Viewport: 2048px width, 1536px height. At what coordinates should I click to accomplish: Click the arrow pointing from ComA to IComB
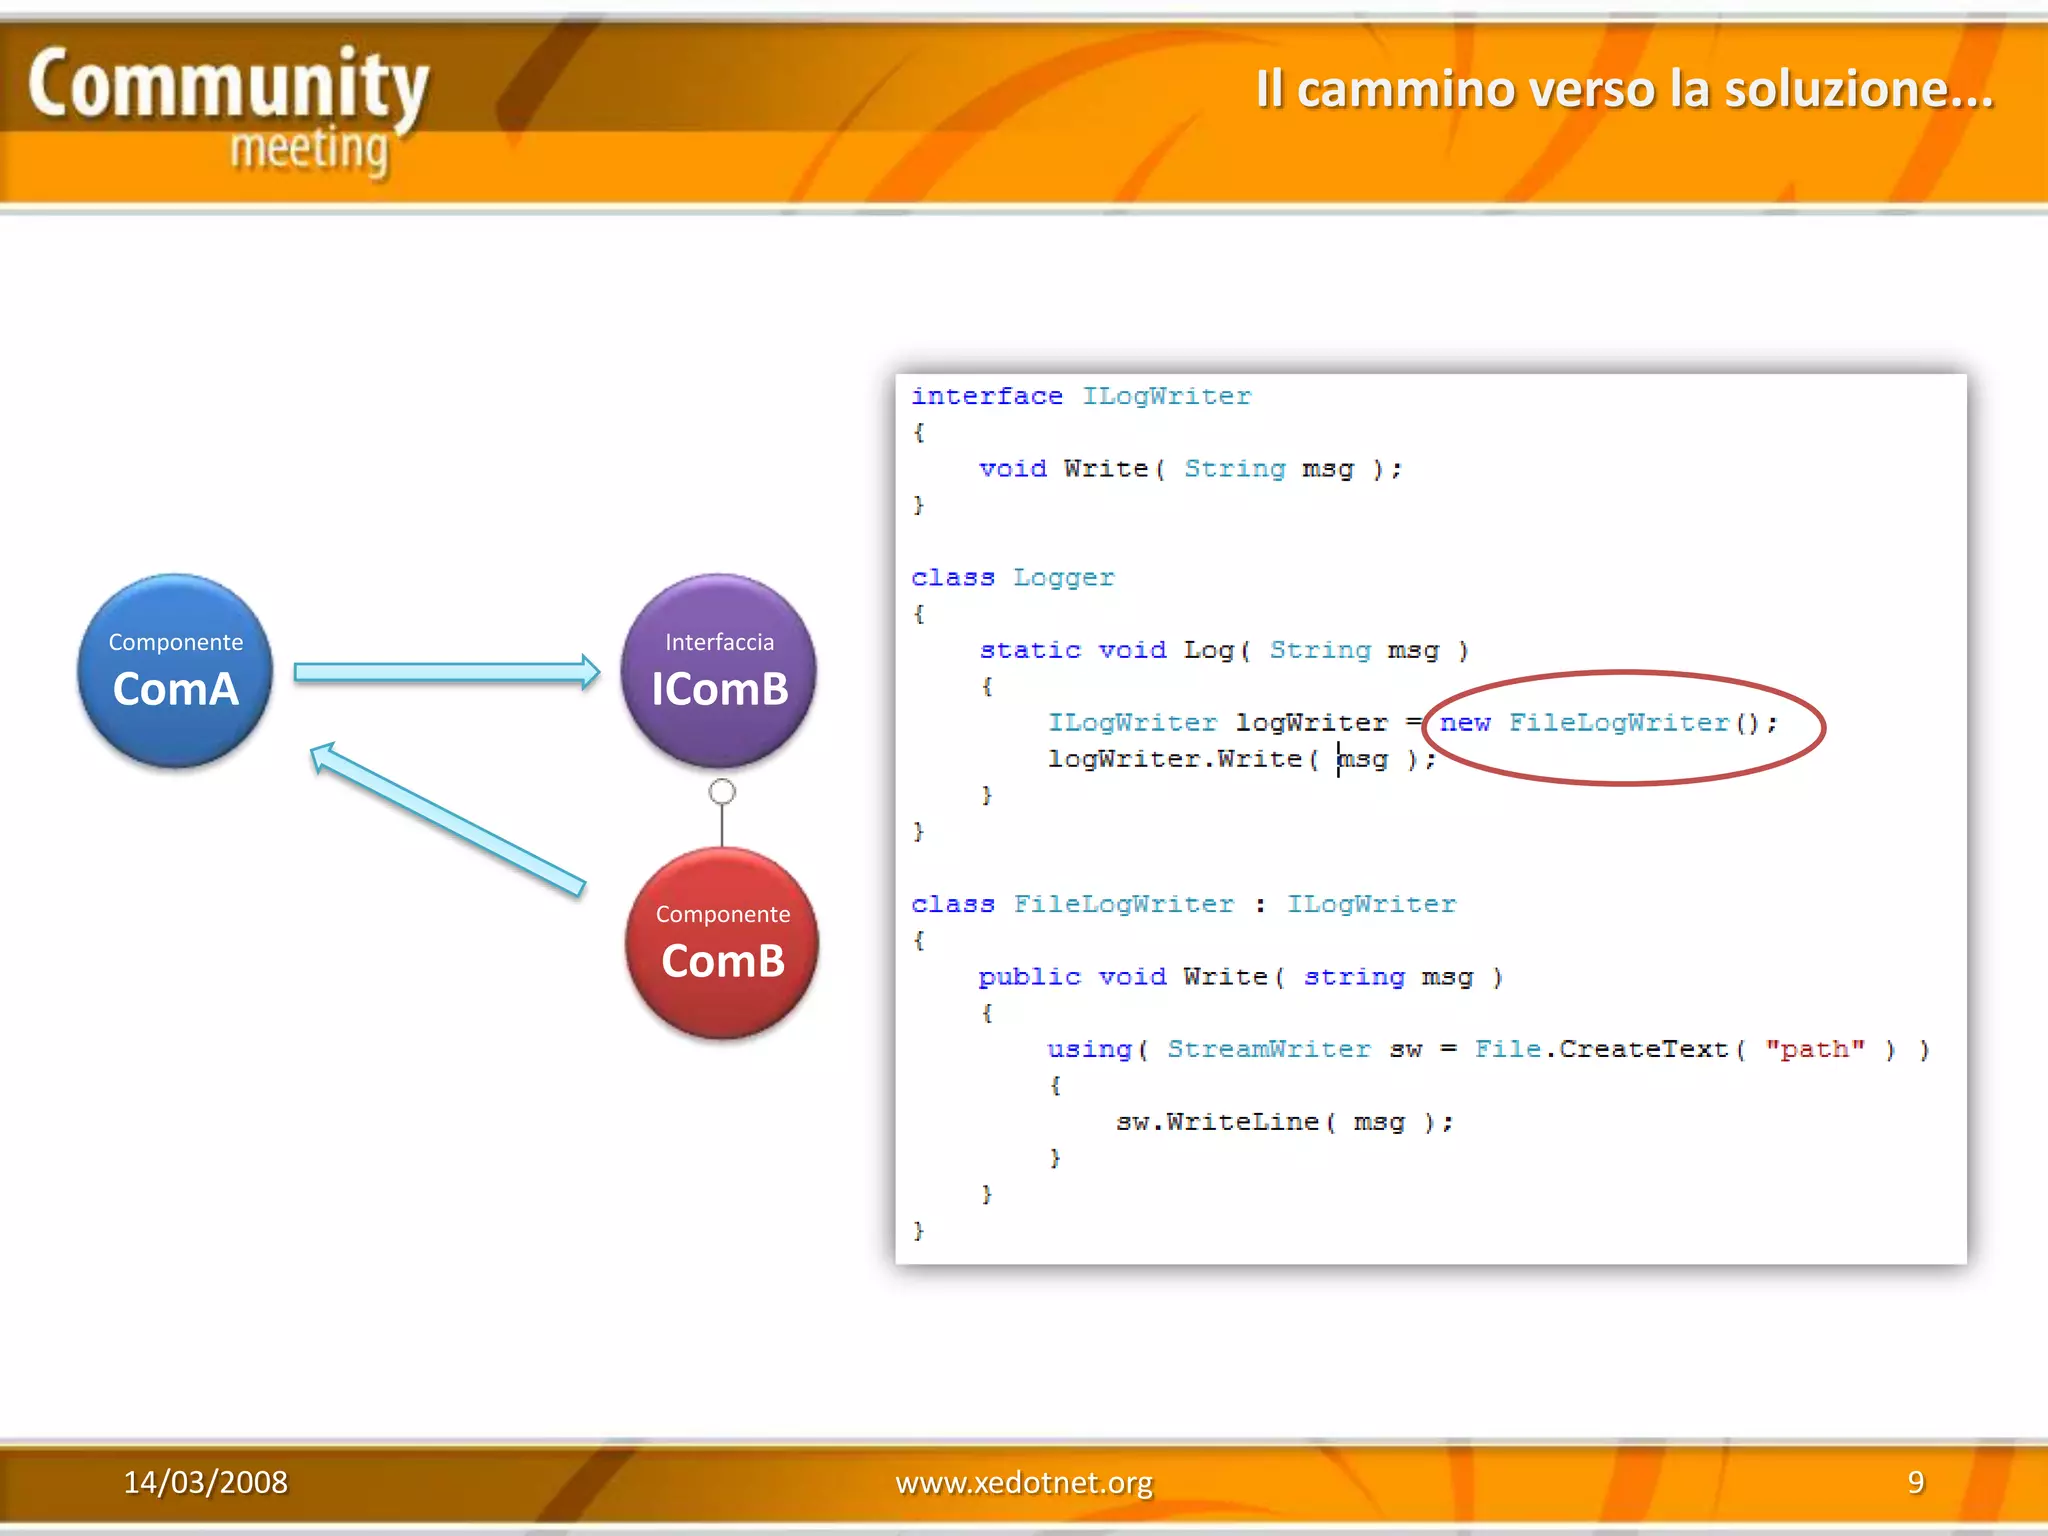[x=445, y=672]
